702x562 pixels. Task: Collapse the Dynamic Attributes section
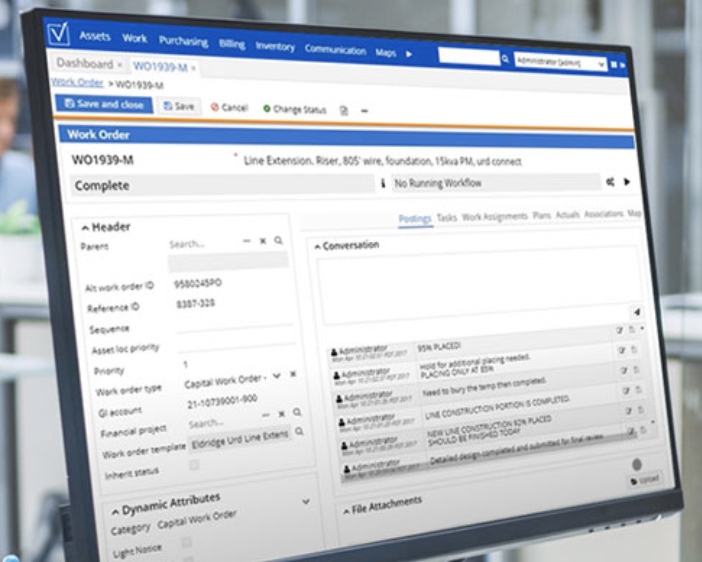[x=115, y=511]
